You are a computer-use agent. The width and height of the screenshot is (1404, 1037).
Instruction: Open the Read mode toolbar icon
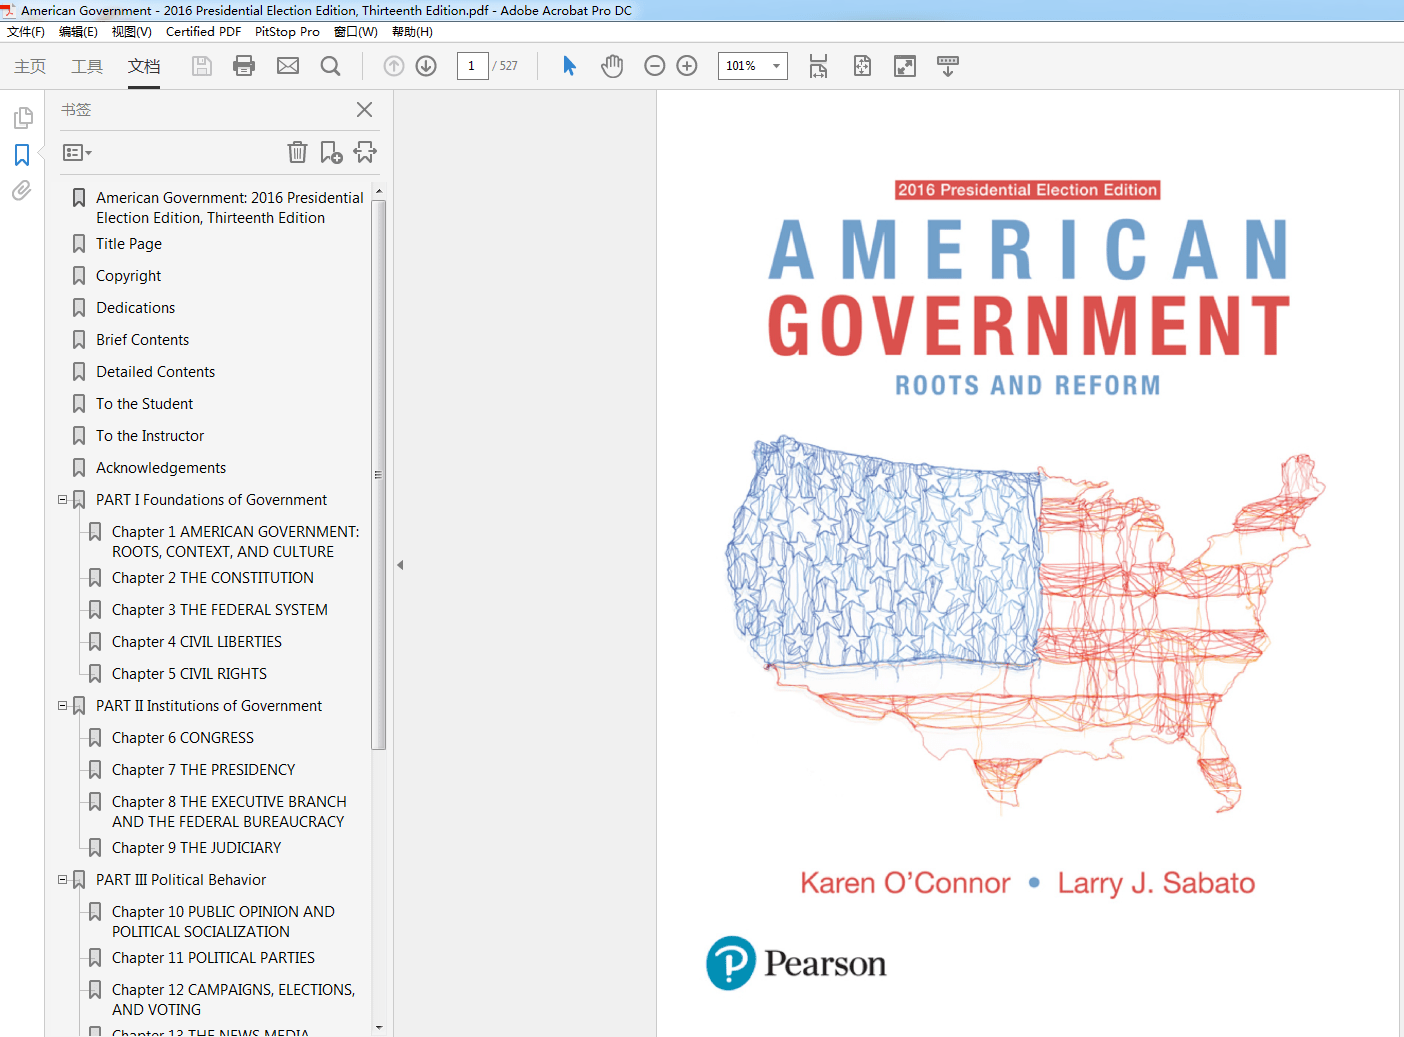coord(948,66)
